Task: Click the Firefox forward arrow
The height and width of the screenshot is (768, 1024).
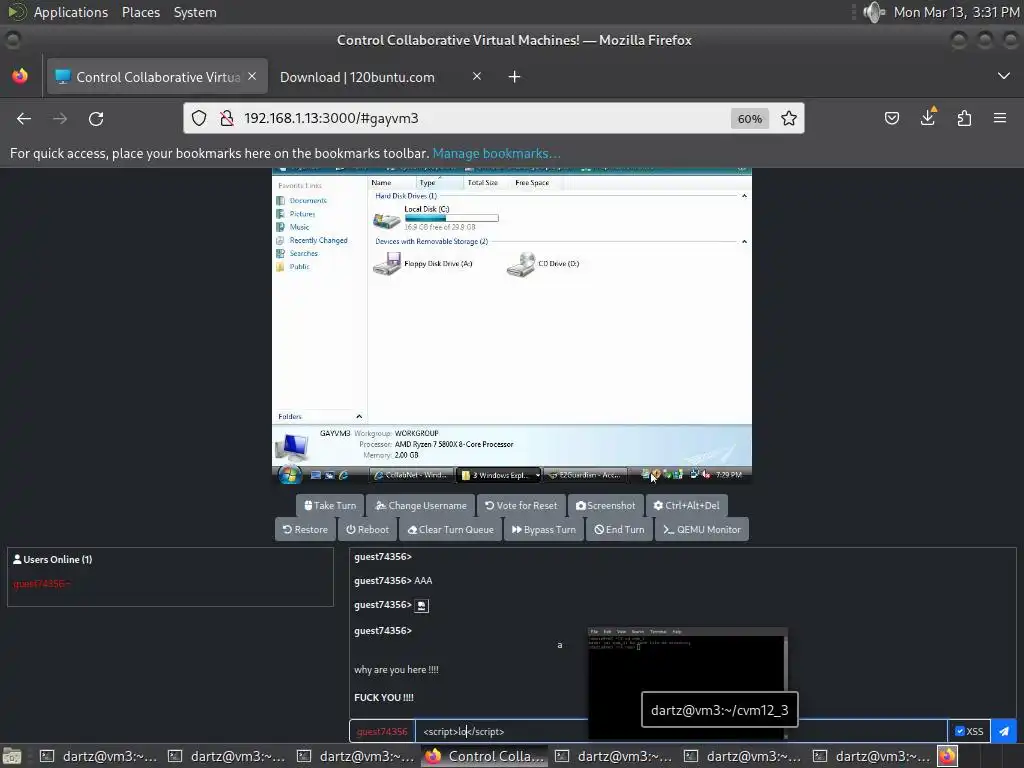Action: (60, 118)
